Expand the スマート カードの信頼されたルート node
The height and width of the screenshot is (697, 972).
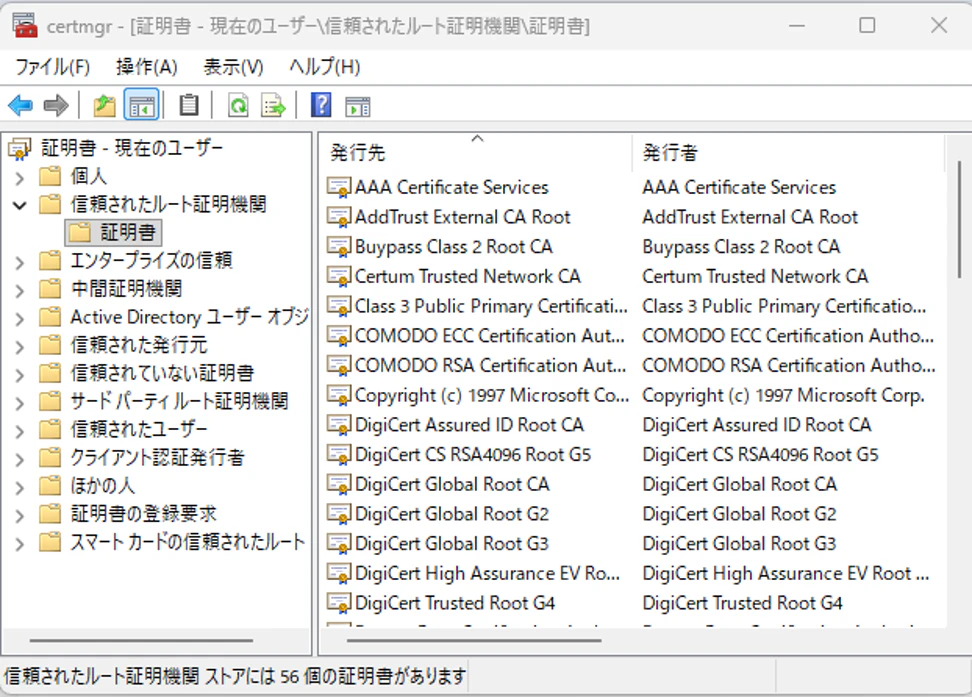point(19,544)
